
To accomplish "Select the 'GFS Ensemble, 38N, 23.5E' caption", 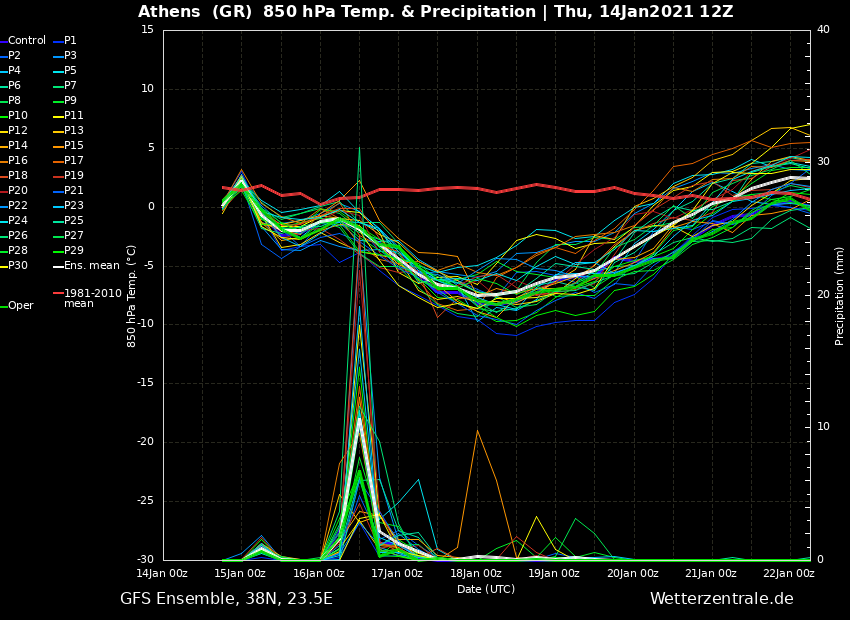I will (227, 599).
